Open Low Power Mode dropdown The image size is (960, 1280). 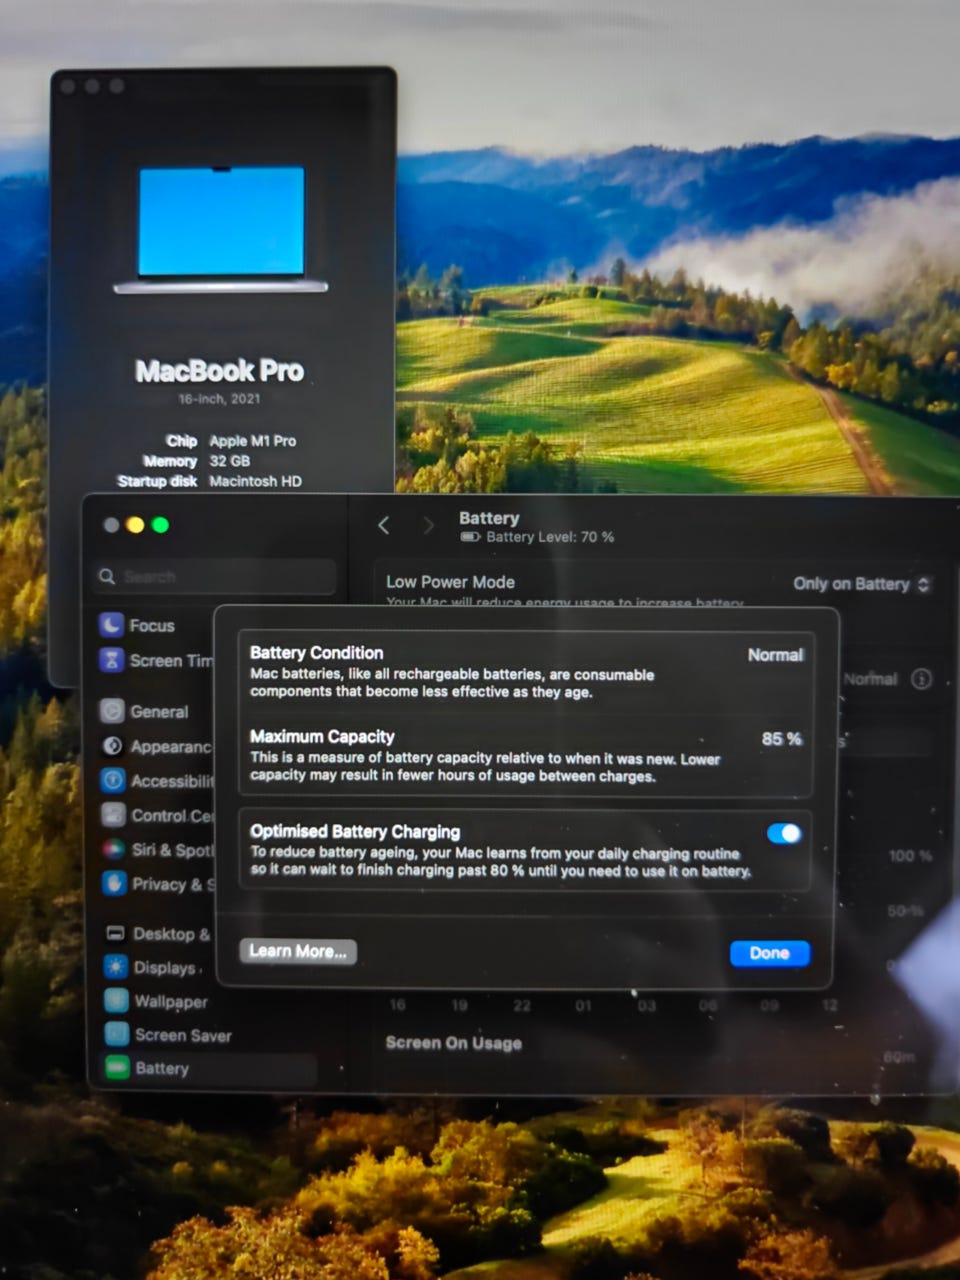tap(862, 584)
